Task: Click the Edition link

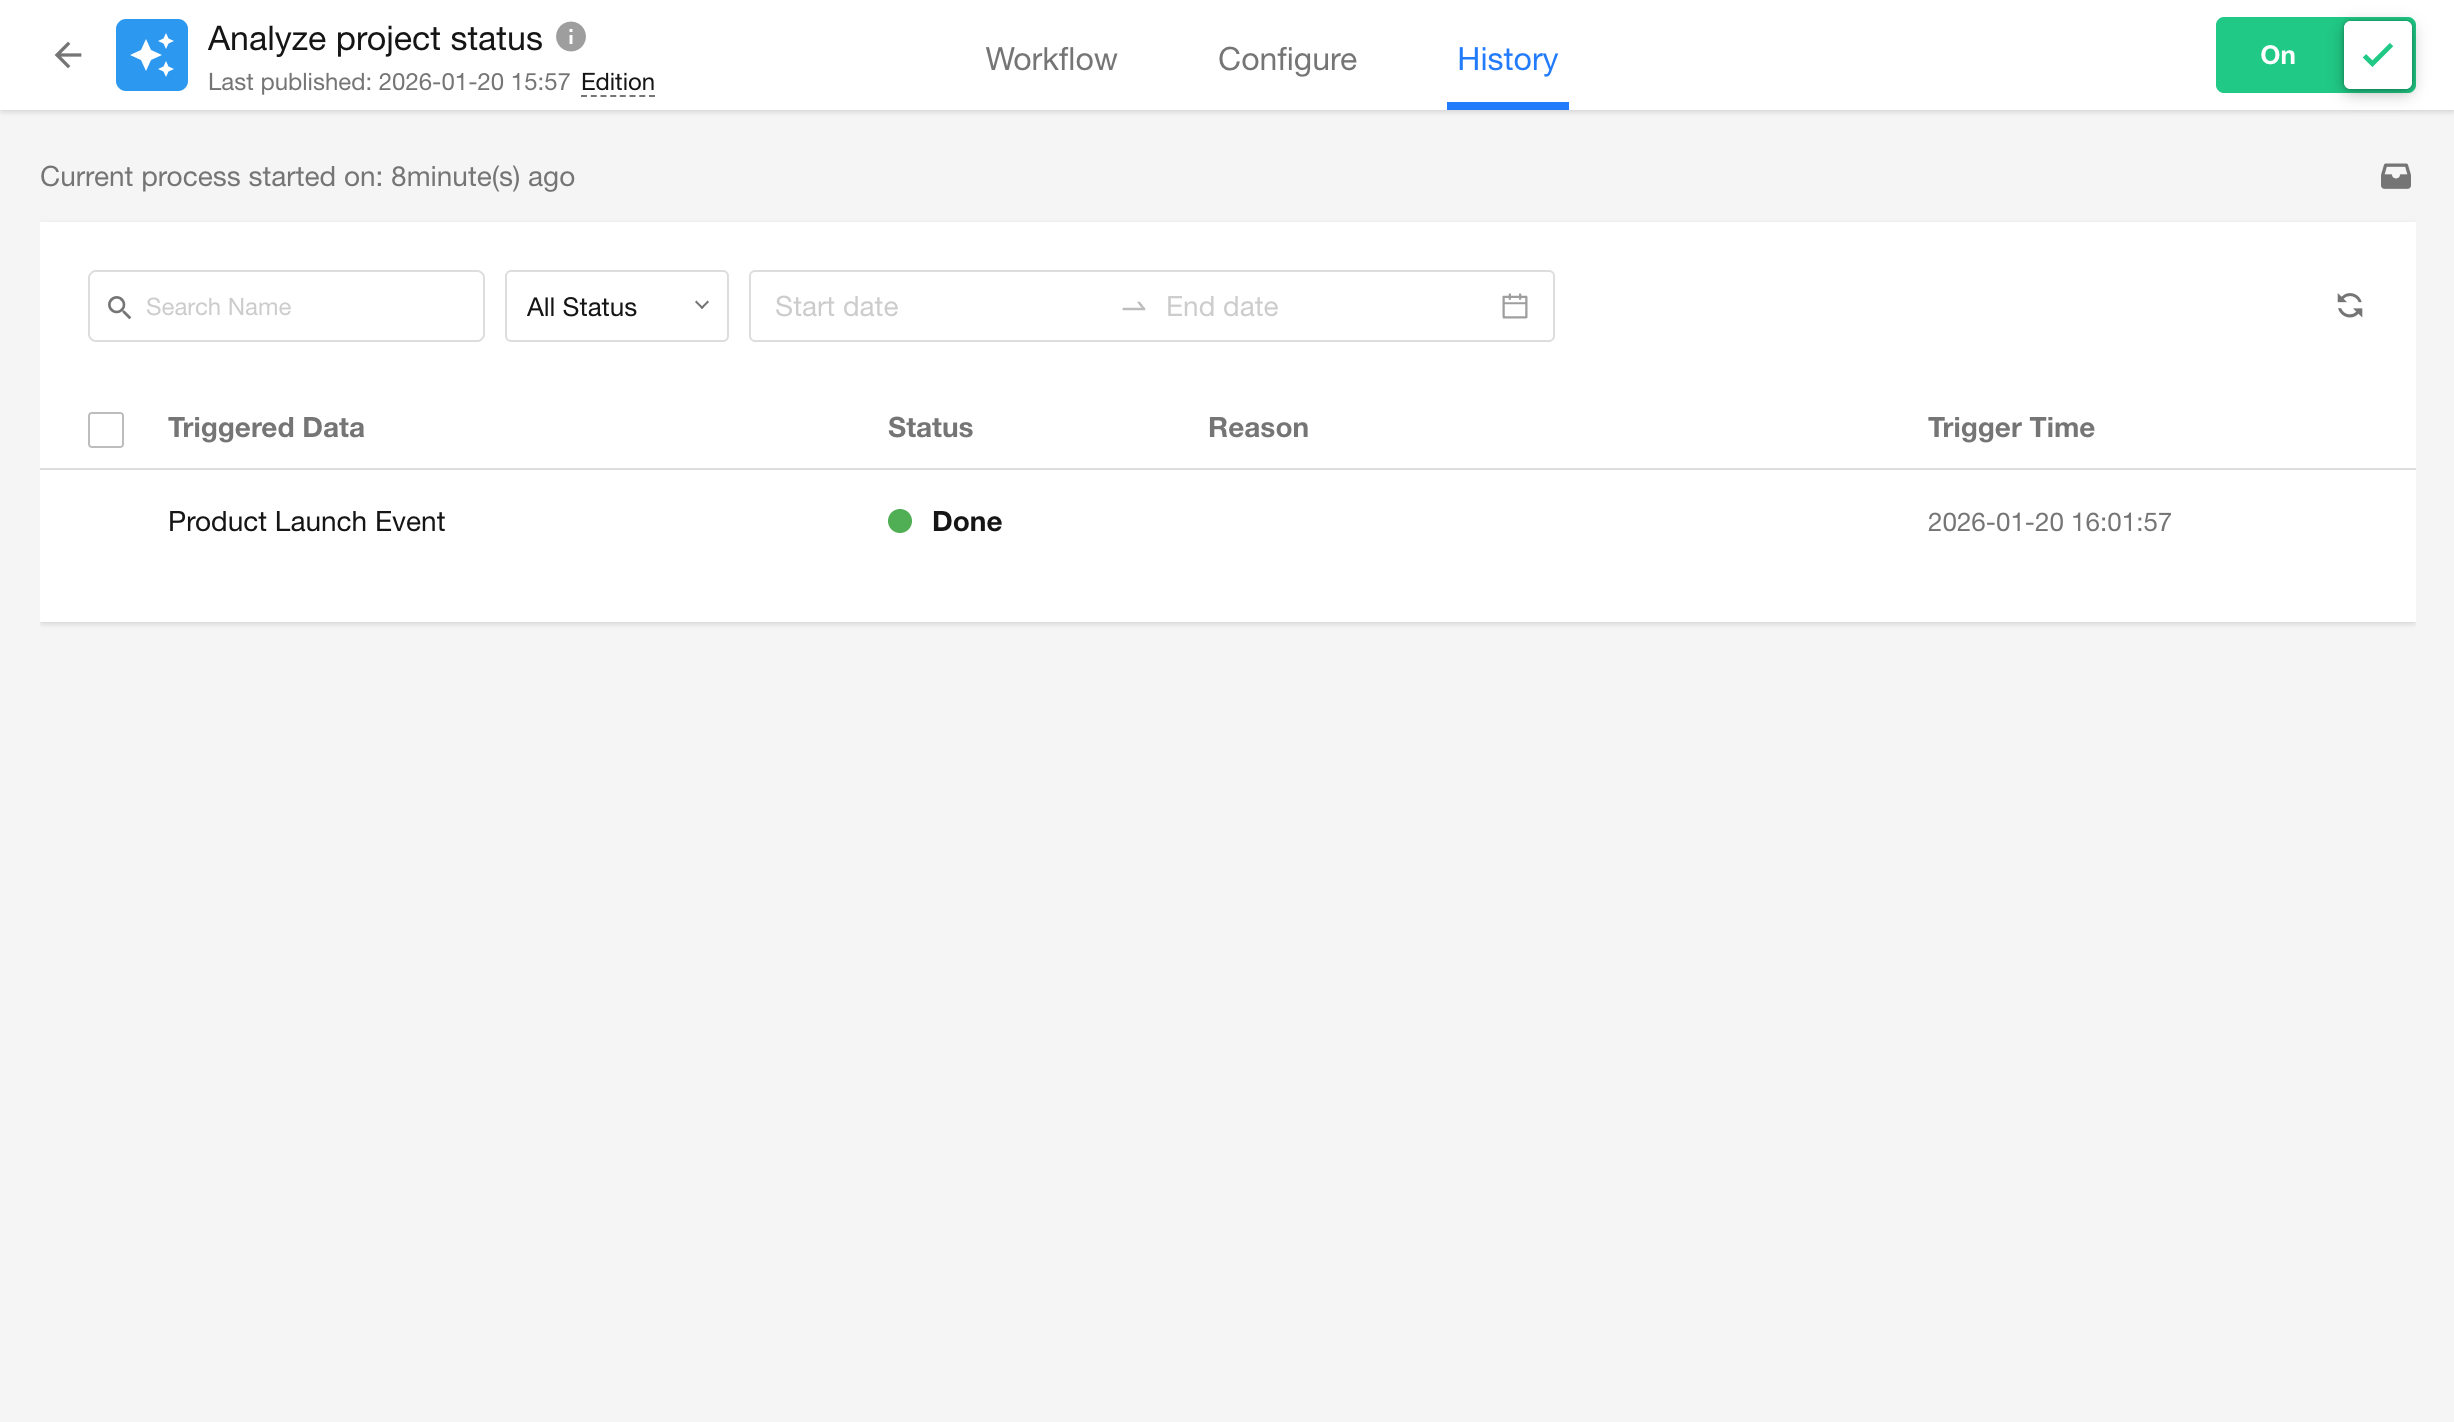Action: pyautogui.click(x=617, y=82)
